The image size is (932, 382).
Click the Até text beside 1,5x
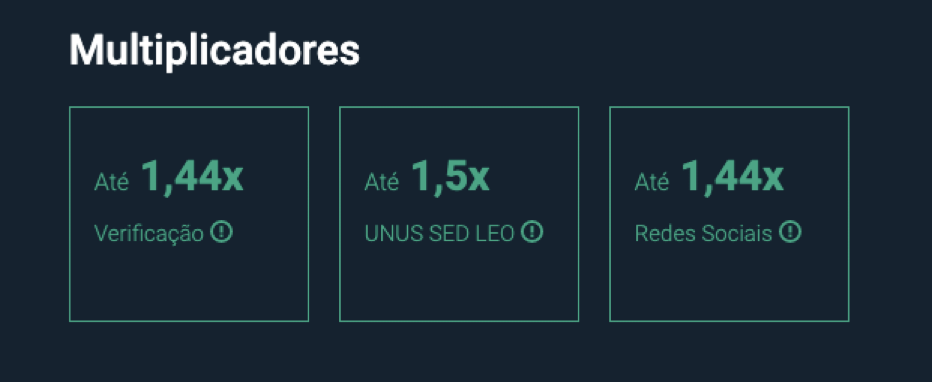382,182
